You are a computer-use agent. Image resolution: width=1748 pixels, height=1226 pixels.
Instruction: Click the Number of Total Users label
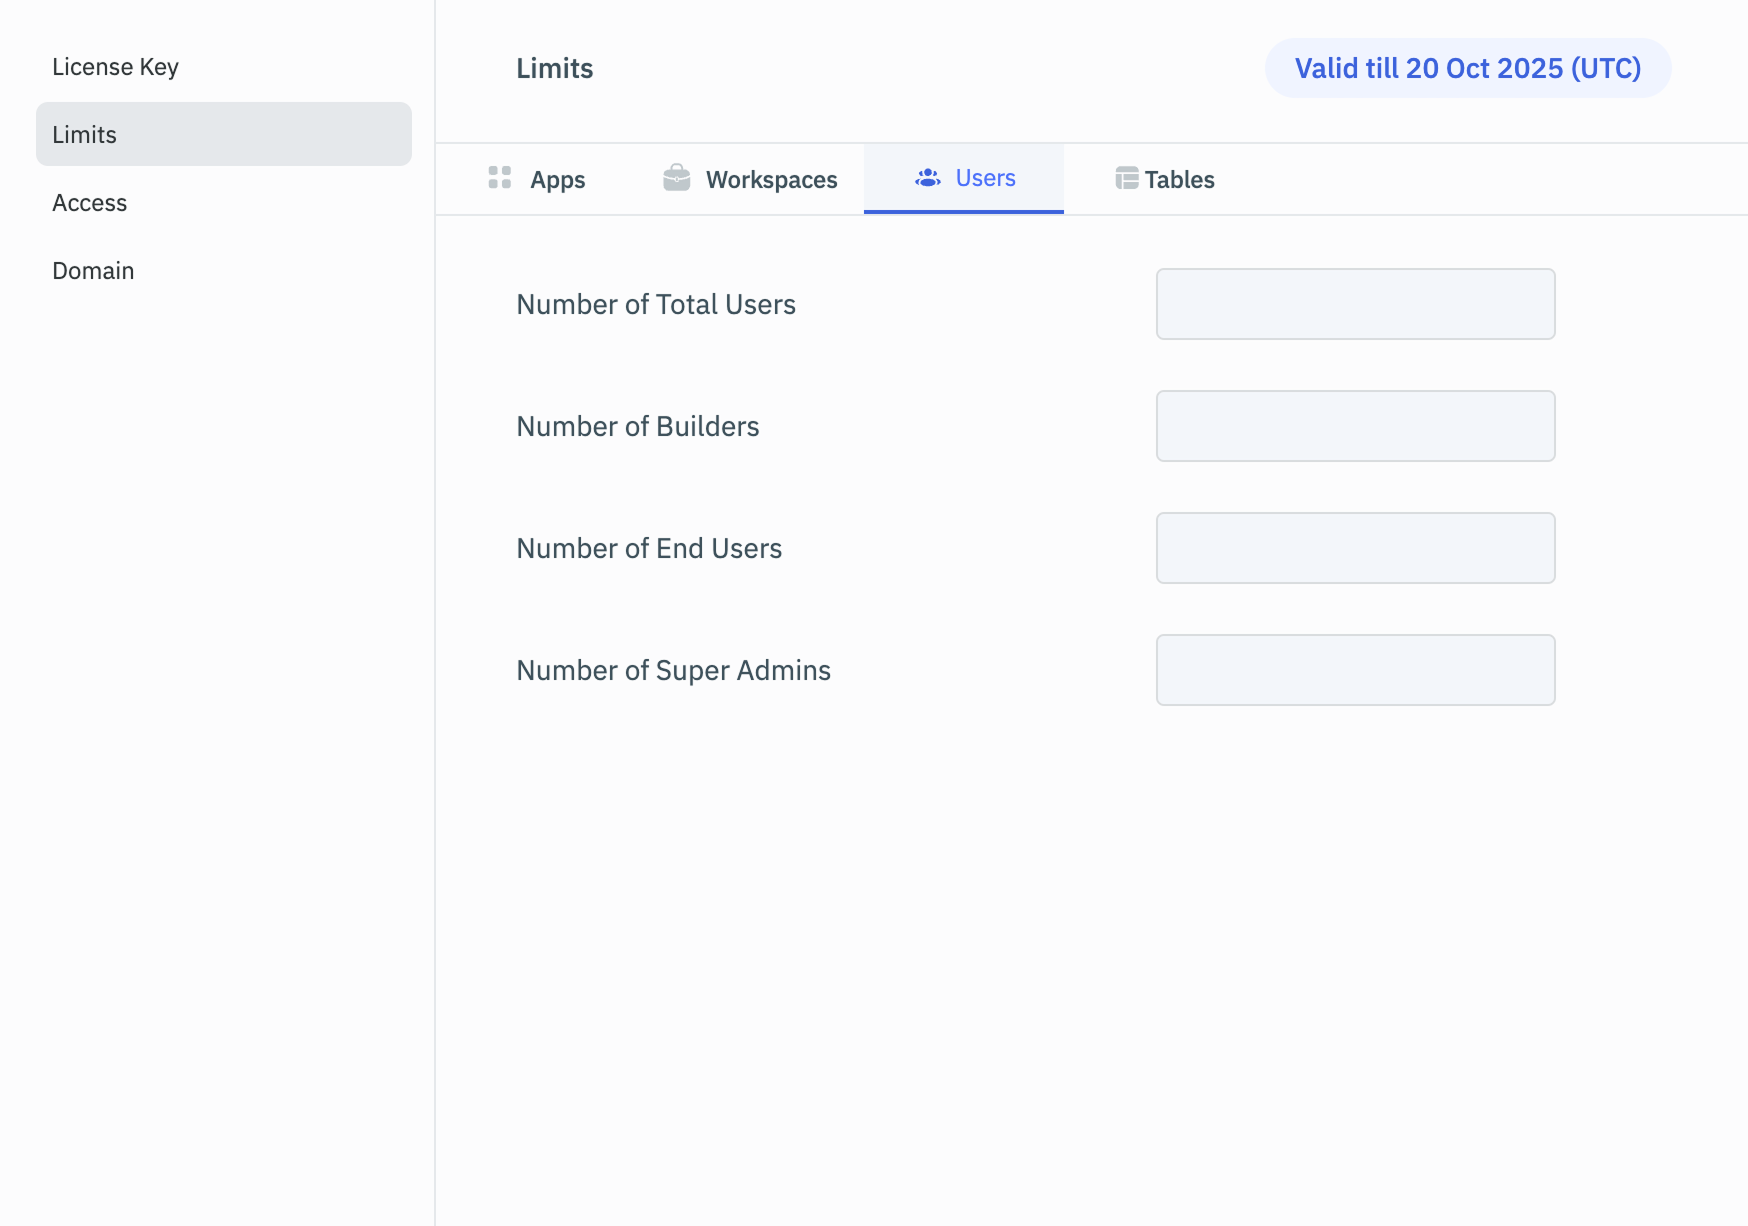[x=656, y=304]
